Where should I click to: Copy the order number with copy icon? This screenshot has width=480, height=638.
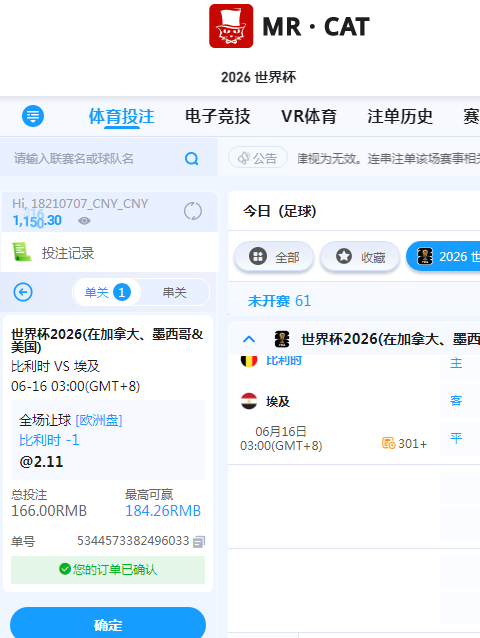199,542
